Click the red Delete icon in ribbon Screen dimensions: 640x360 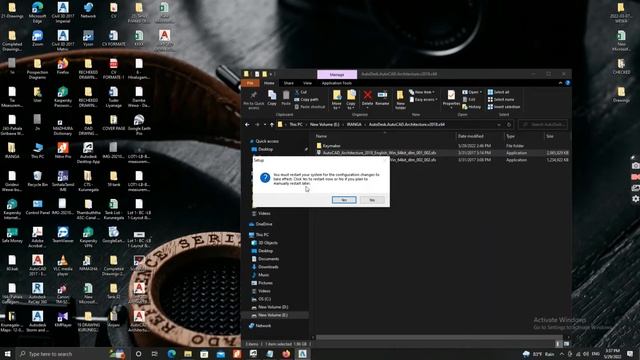[x=367, y=98]
